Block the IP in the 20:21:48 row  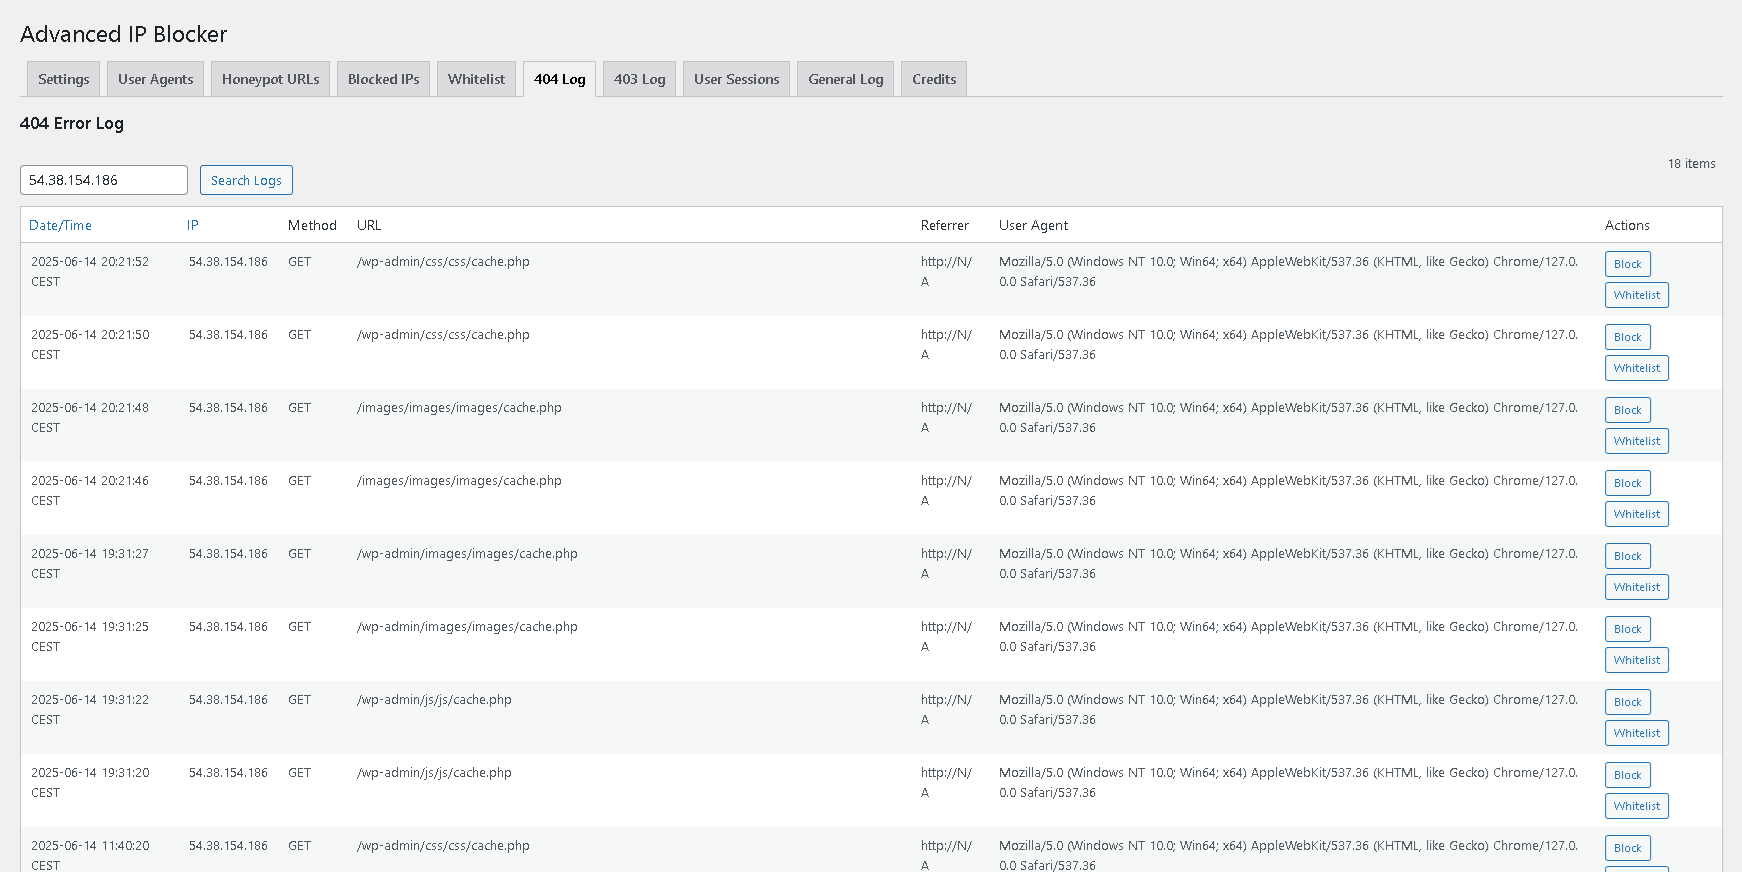pos(1628,410)
